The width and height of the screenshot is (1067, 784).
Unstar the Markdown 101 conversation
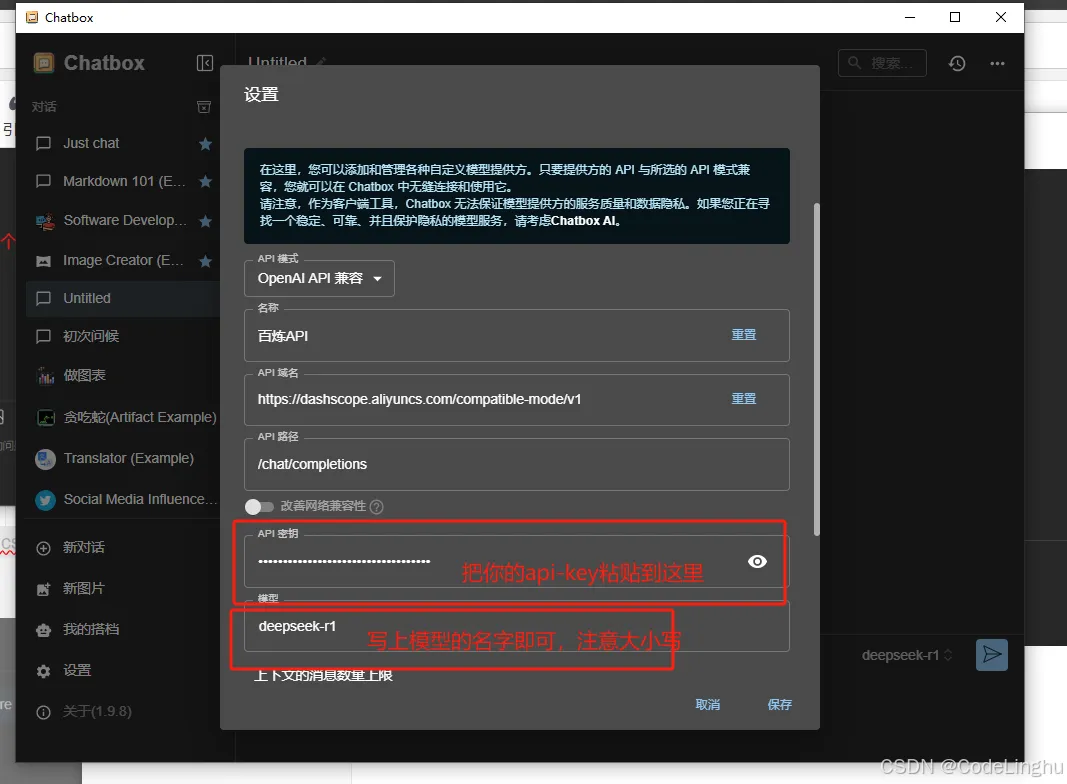206,182
